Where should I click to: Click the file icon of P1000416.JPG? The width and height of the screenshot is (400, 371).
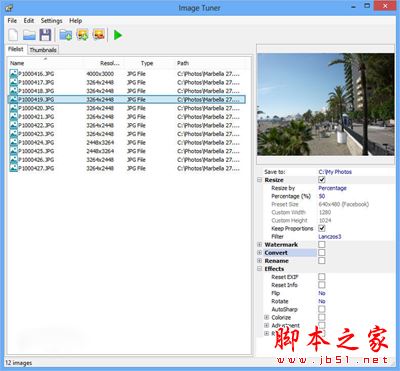[x=14, y=74]
